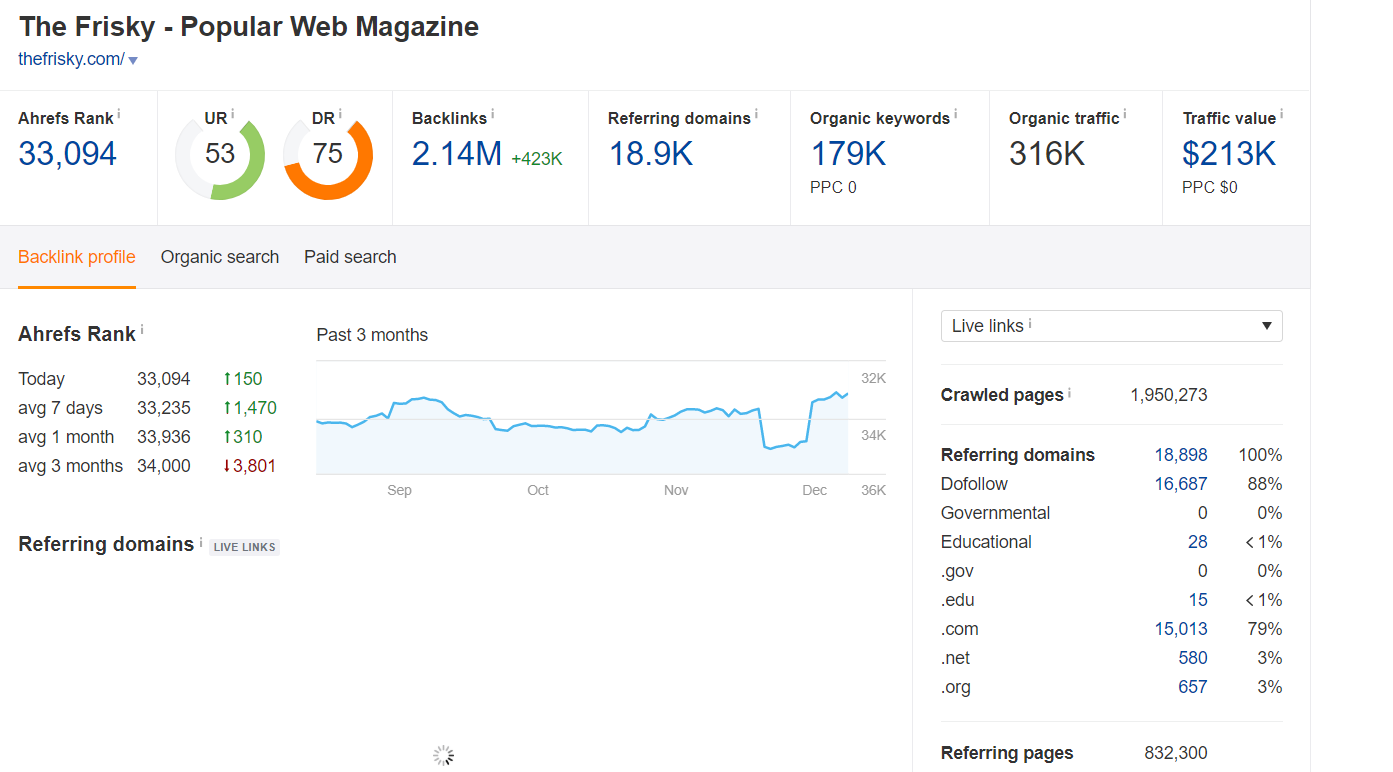Click info icon next to Backlinks
The height and width of the screenshot is (772, 1393).
pyautogui.click(x=493, y=115)
